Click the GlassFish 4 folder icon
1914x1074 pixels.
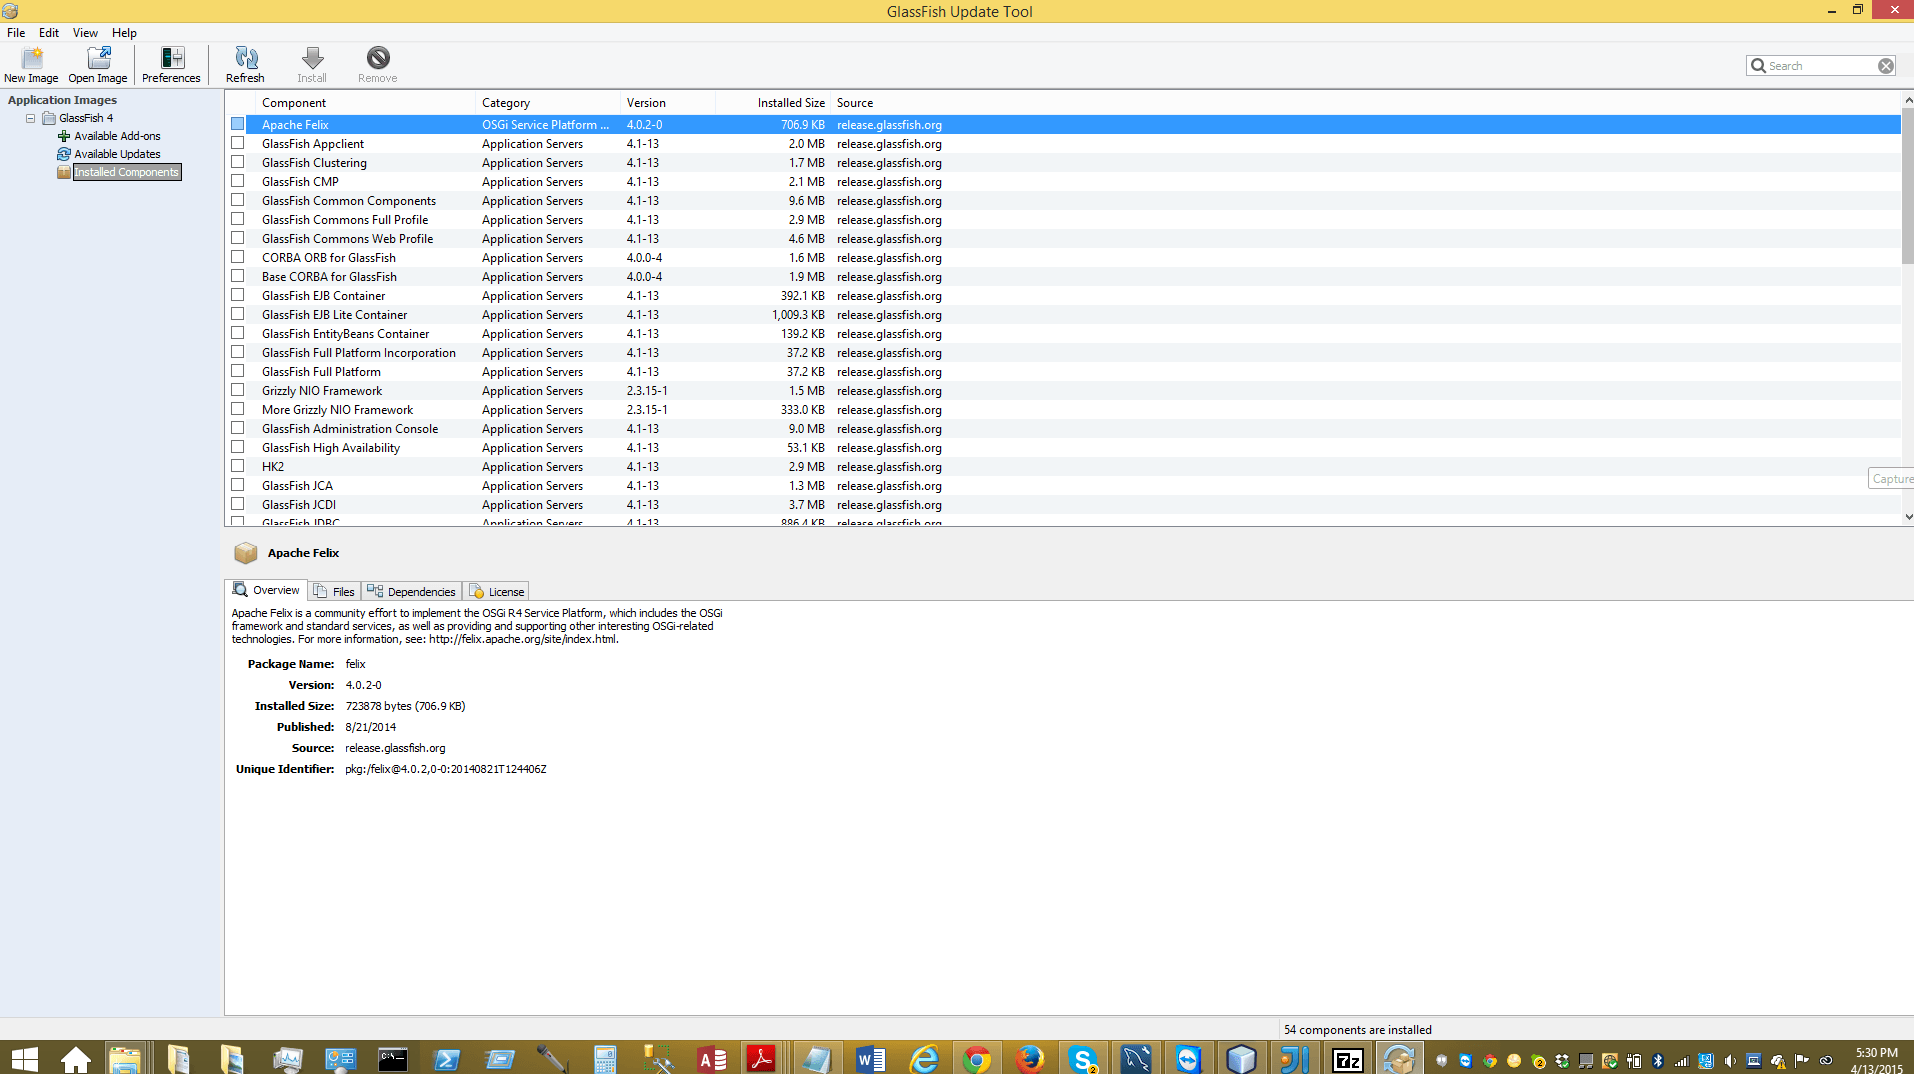coord(48,118)
